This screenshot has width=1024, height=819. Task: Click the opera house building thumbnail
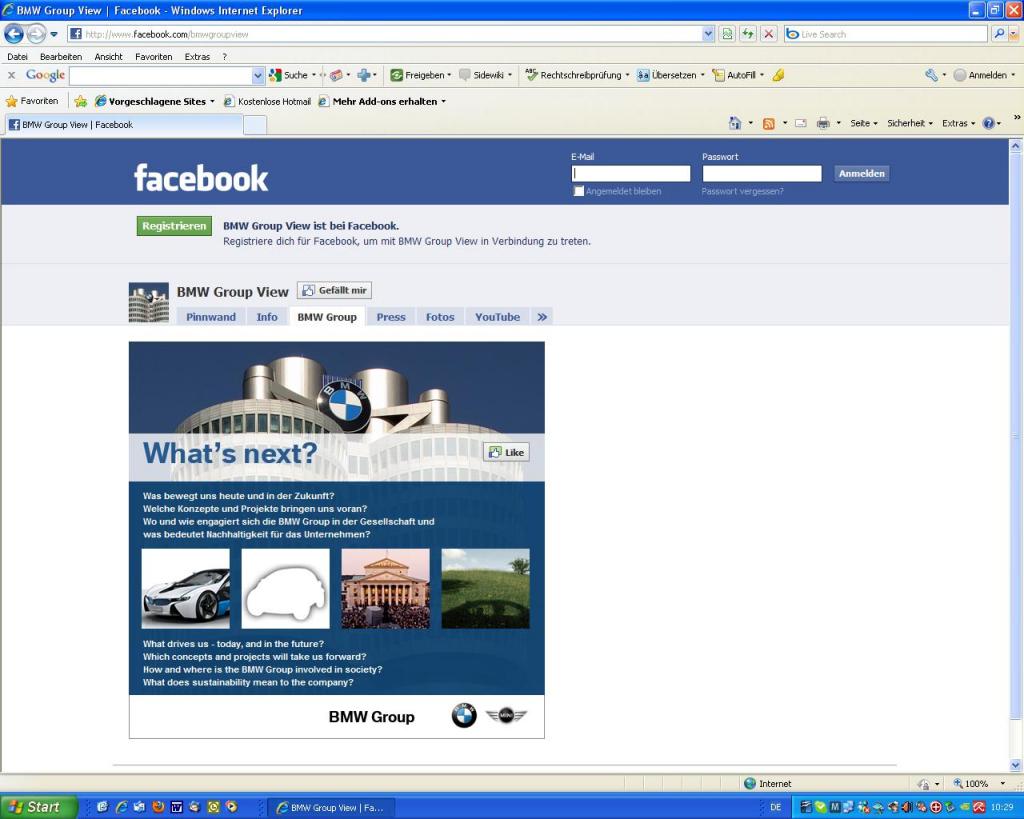[x=385, y=588]
